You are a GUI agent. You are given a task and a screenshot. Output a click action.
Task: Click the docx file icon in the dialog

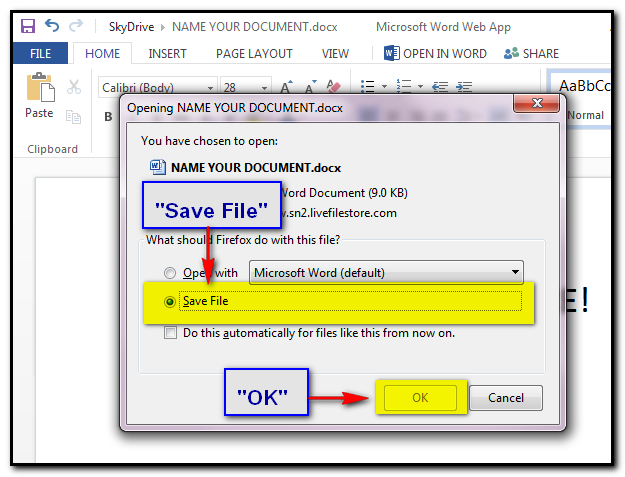pos(158,167)
